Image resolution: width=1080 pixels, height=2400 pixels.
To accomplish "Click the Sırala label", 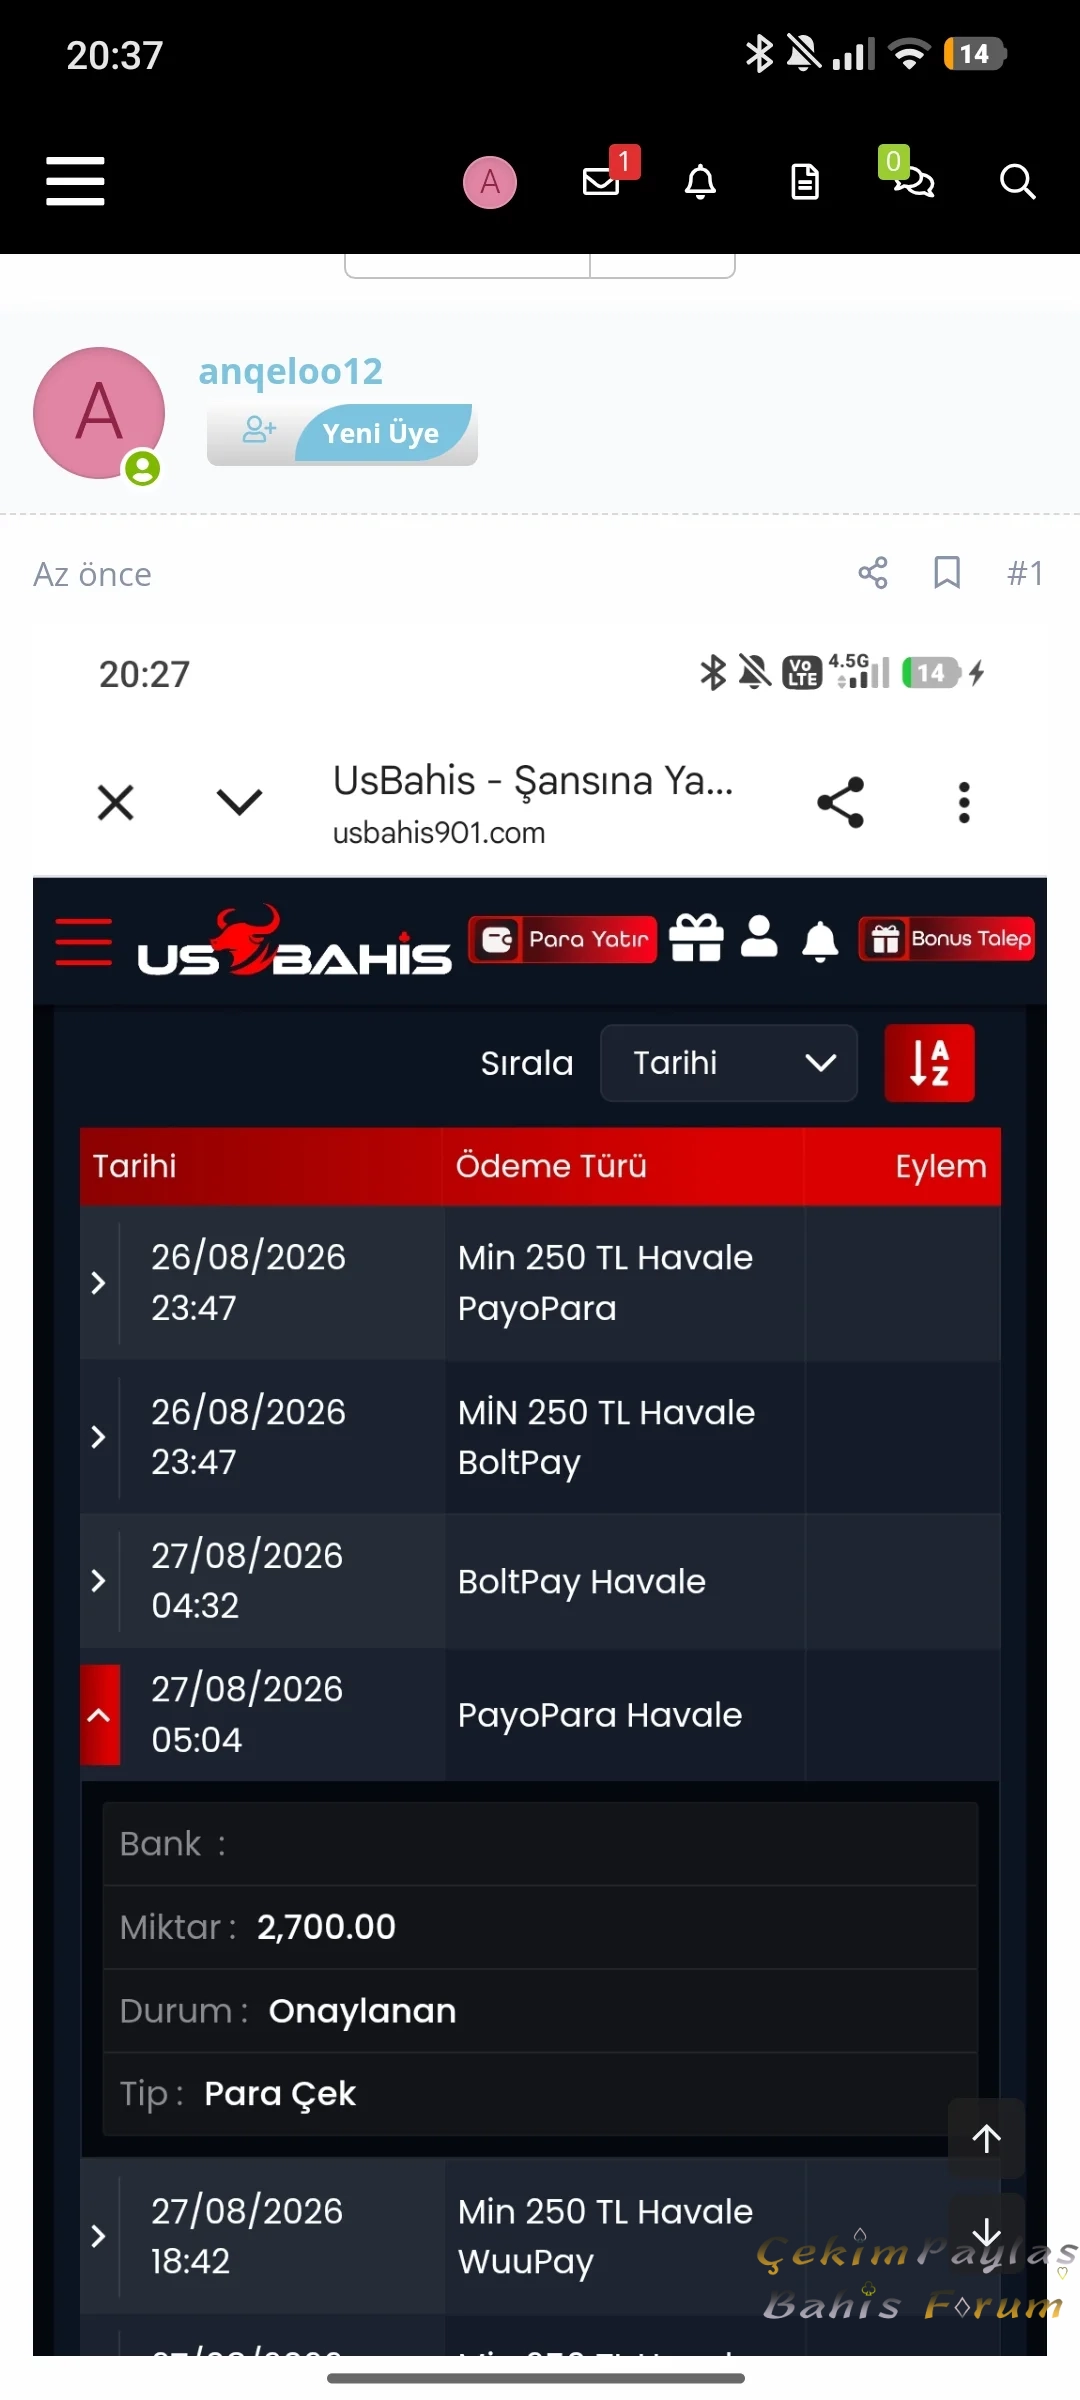I will [527, 1063].
